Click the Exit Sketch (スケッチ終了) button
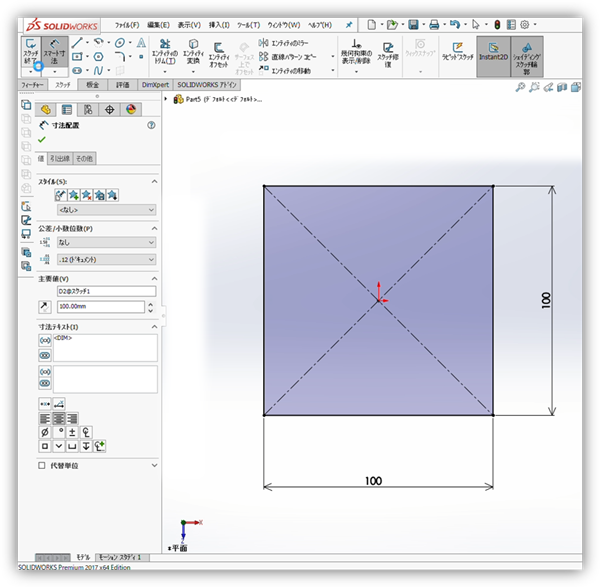The image size is (600, 587). coord(31,51)
